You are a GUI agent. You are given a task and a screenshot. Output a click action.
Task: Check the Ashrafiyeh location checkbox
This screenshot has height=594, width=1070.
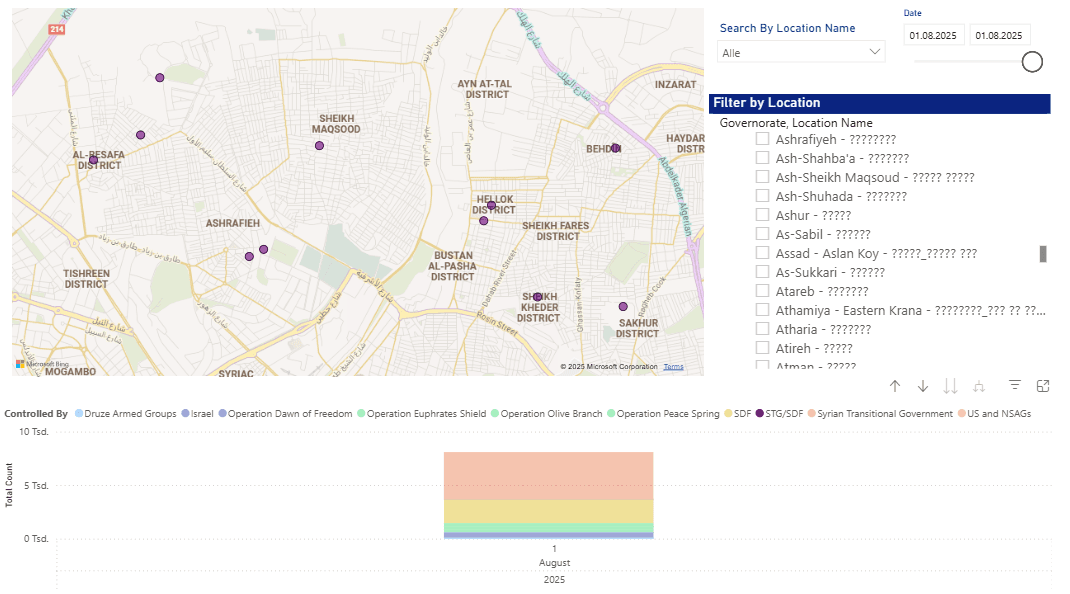coord(762,139)
